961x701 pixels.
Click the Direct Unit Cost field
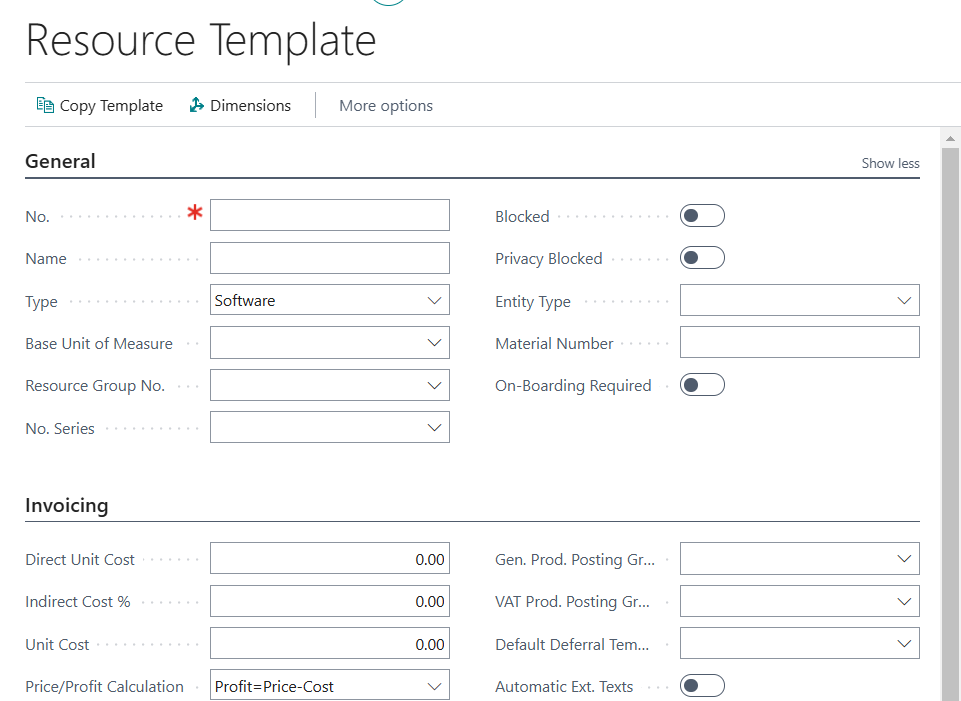point(330,558)
